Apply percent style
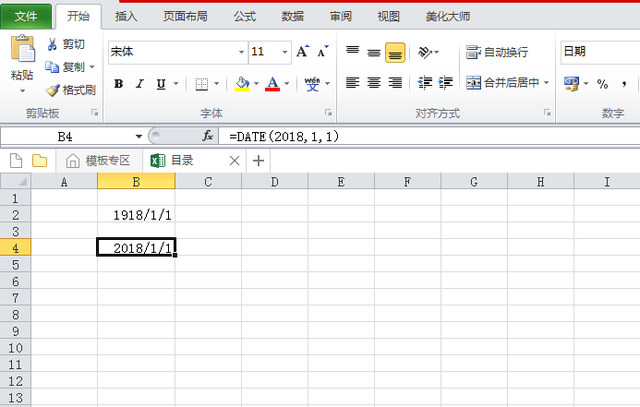Viewport: 640px width, 407px height. coord(602,84)
